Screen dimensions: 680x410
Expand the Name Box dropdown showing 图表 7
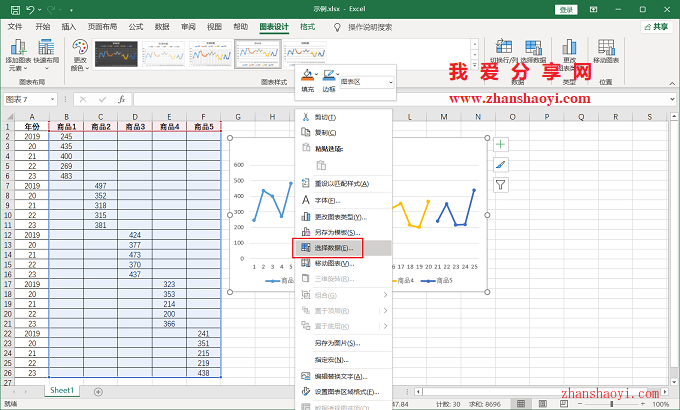[52, 99]
